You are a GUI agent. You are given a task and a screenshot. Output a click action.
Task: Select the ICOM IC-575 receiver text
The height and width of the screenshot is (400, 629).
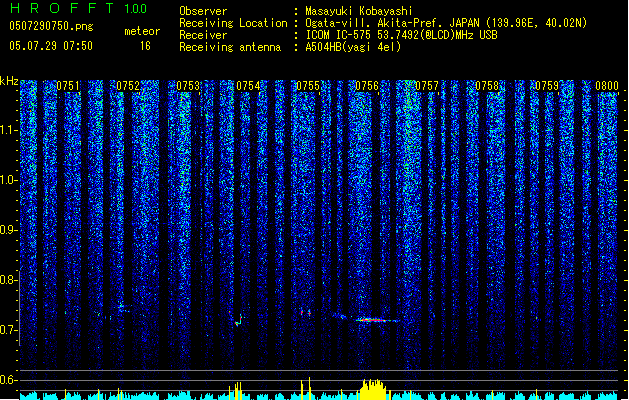[401, 35]
